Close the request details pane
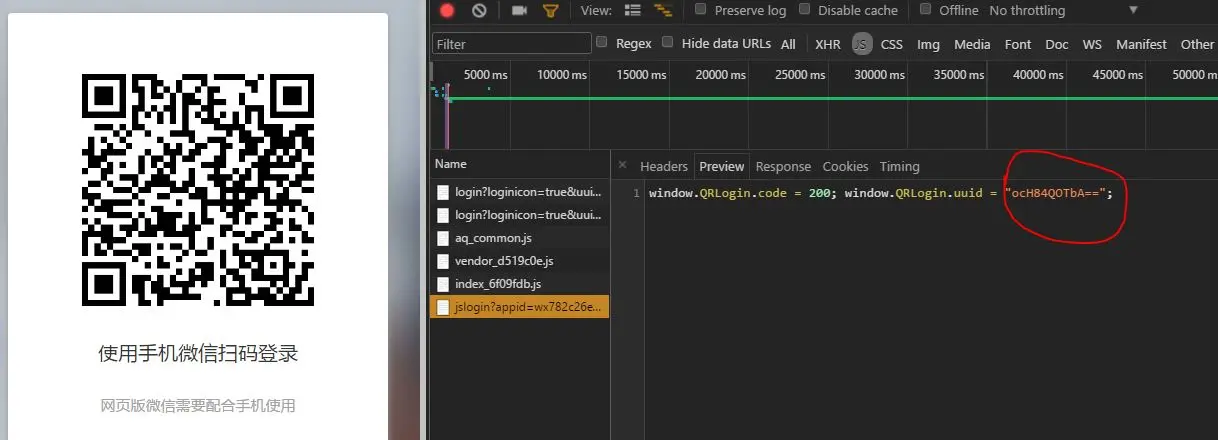The width and height of the screenshot is (1218, 440). (622, 165)
